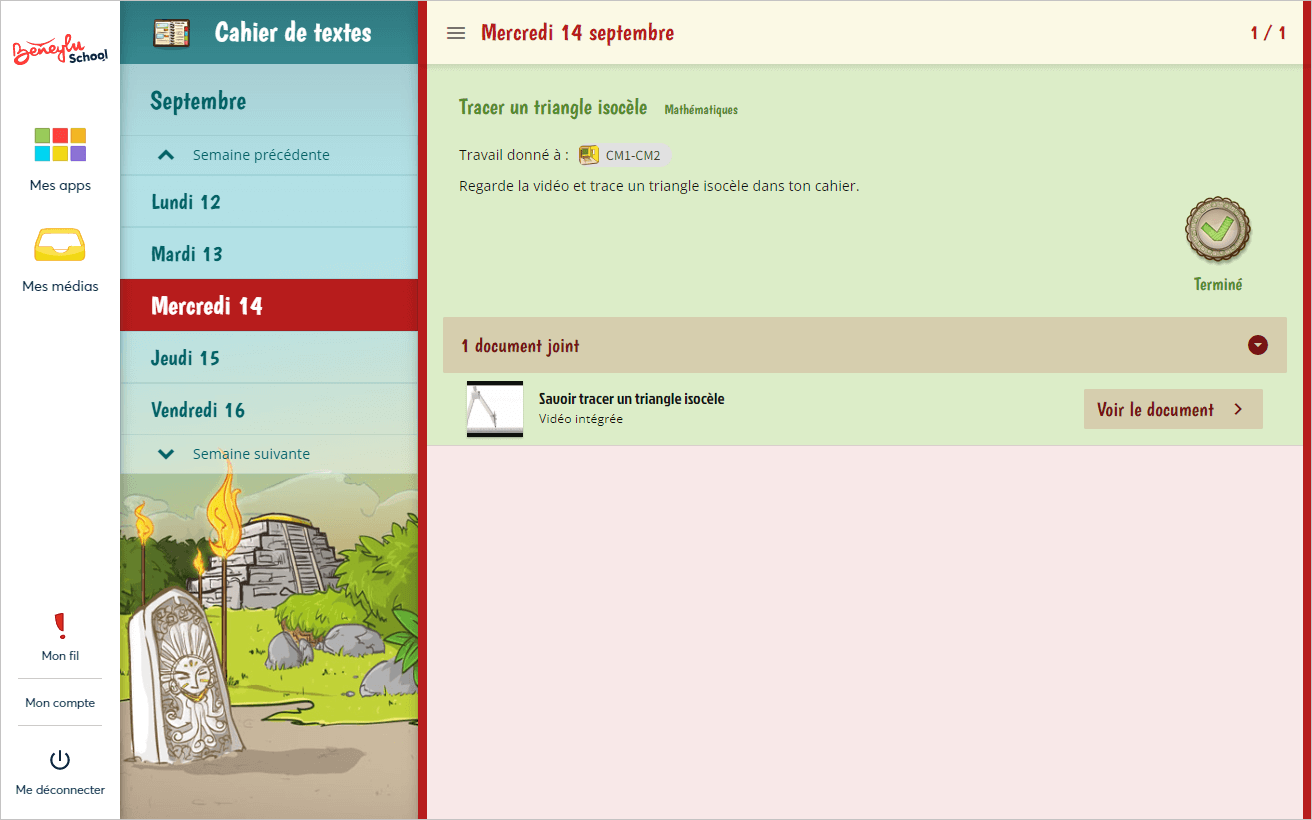Open the Mon compte link
1312x820 pixels.
coord(59,703)
